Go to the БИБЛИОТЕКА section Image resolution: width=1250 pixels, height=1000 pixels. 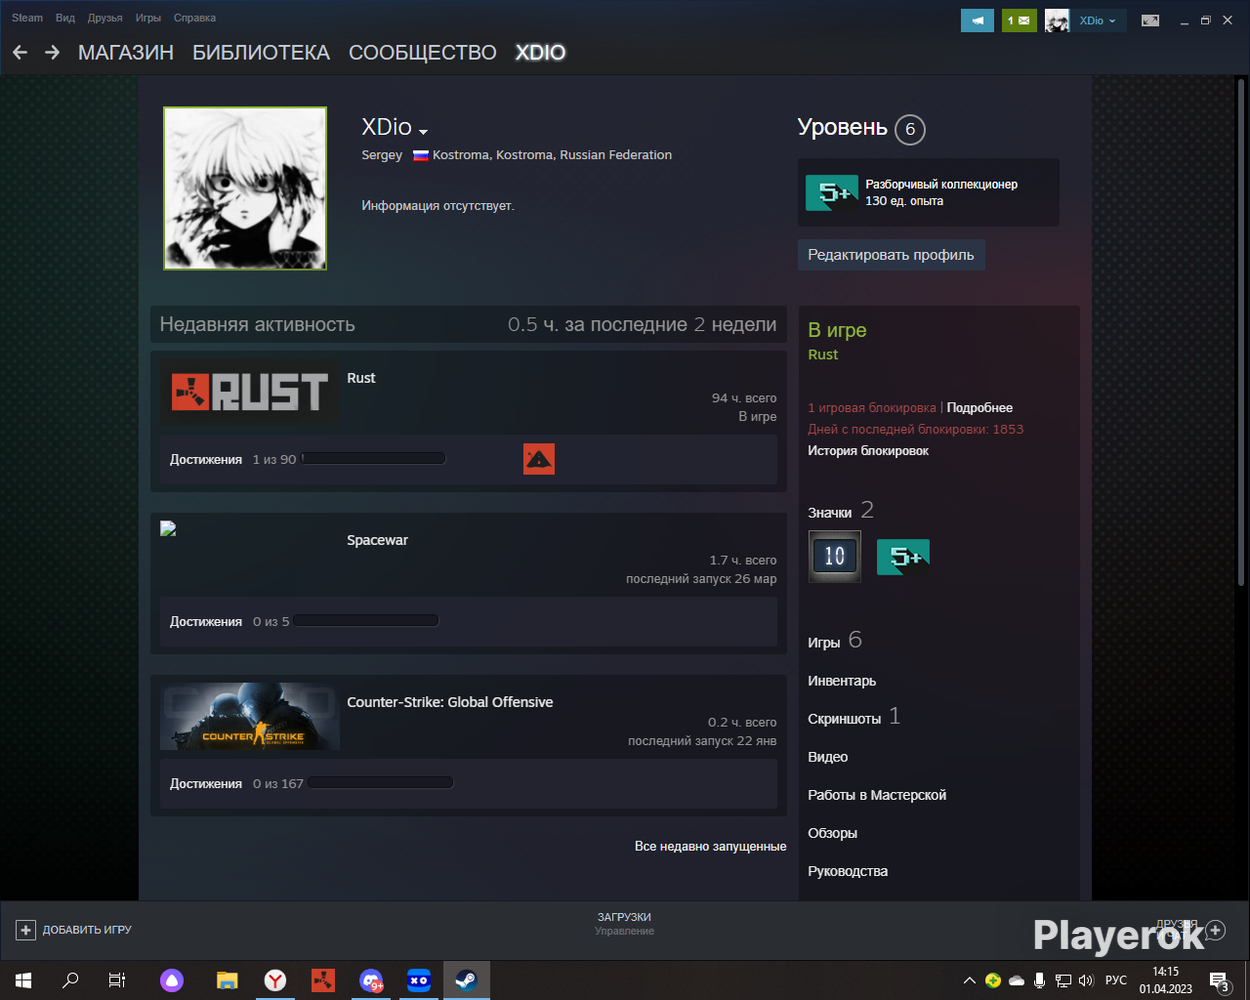(261, 53)
